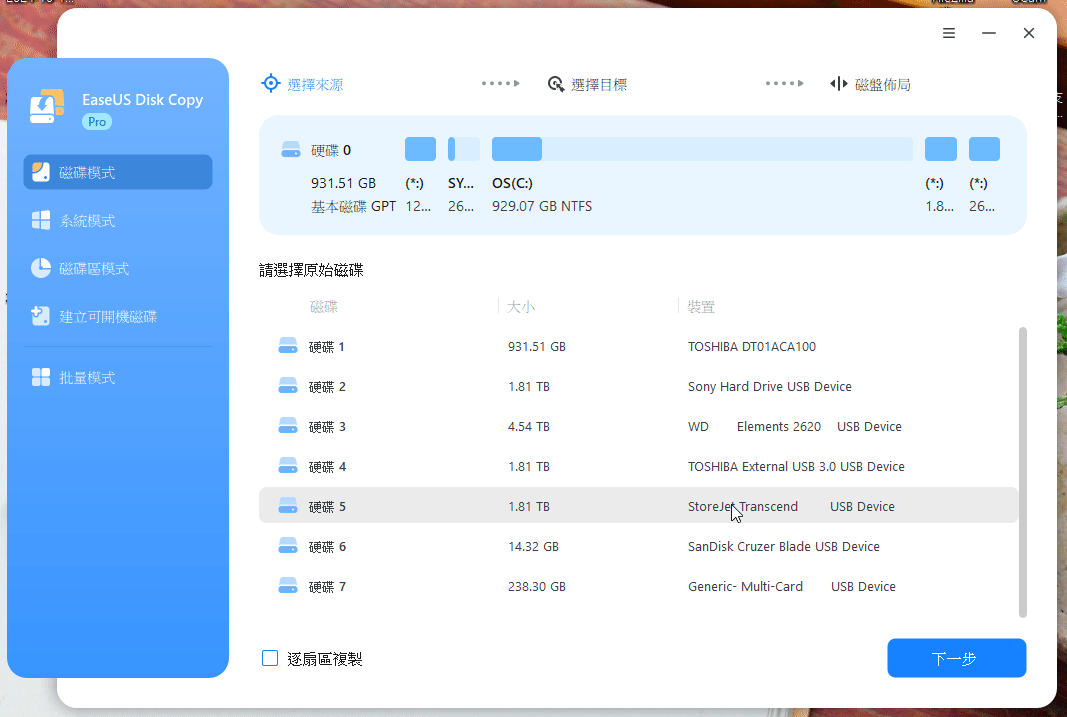Select the 238.30 GB size cell
The width and height of the screenshot is (1067, 717).
pos(537,586)
